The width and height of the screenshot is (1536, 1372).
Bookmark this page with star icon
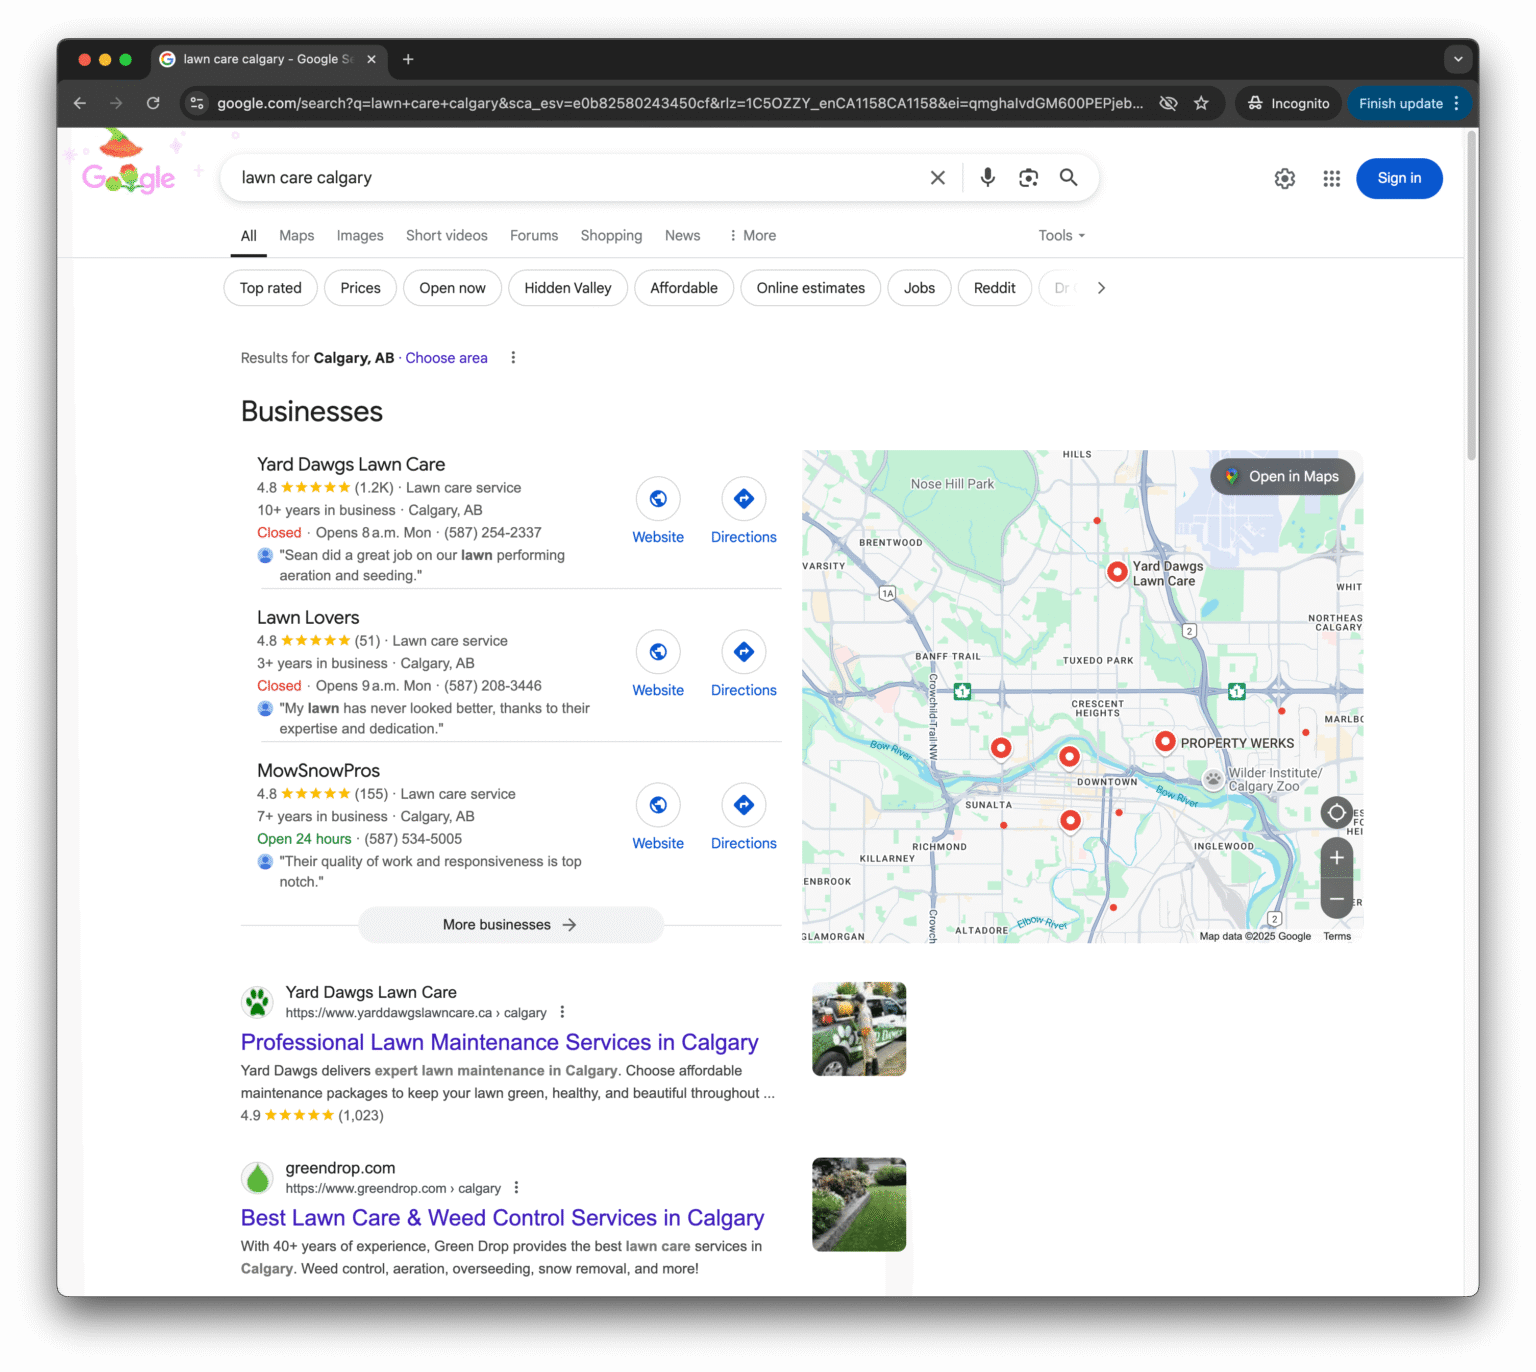[1201, 103]
